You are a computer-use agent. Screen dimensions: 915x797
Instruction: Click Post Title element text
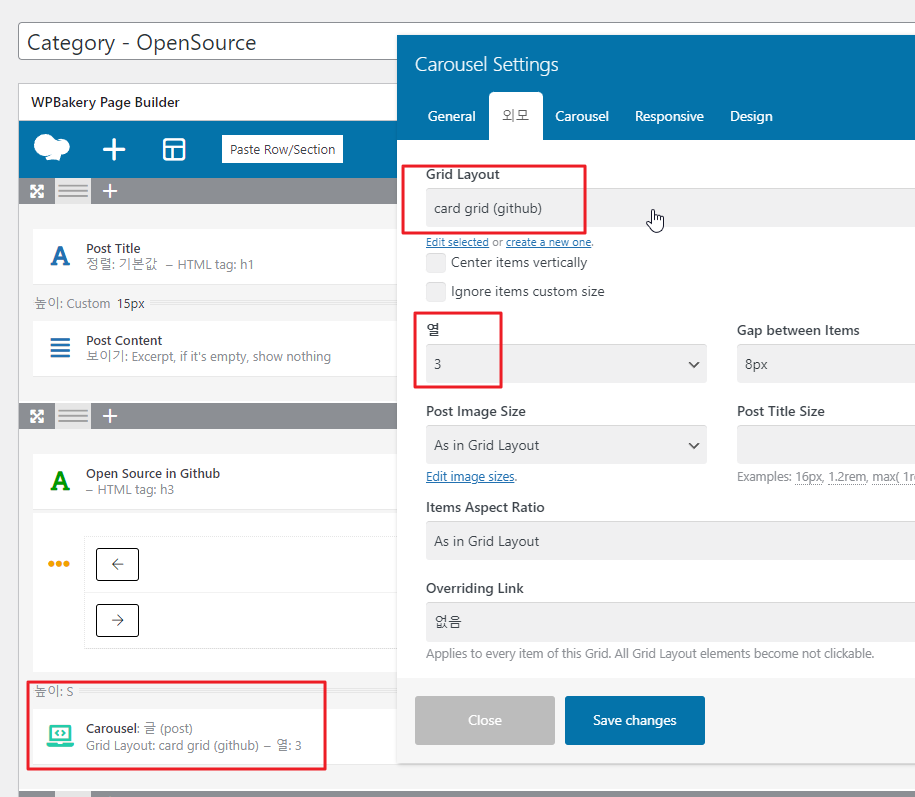[x=113, y=249]
